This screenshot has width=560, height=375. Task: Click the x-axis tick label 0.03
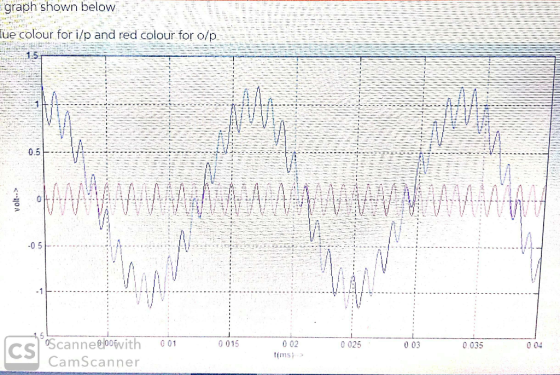[412, 345]
